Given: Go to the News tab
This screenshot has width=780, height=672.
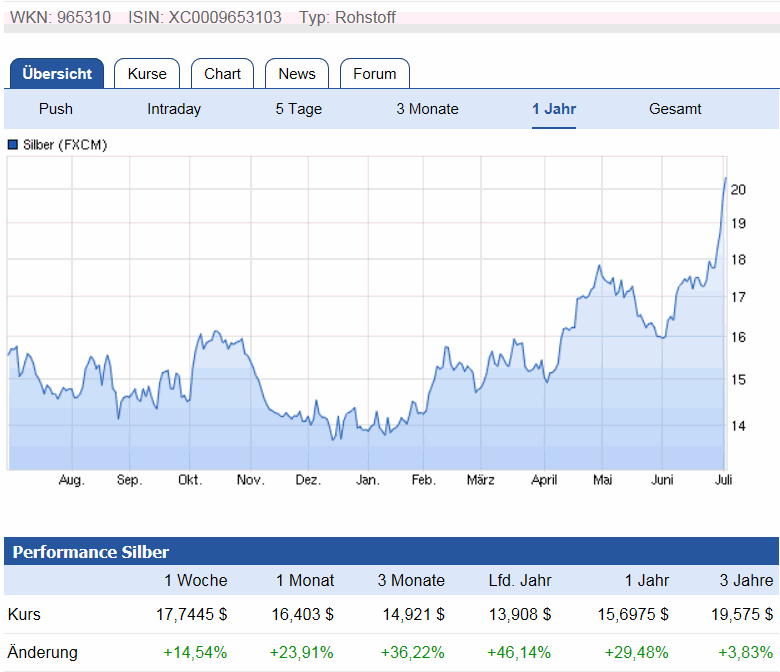Looking at the screenshot, I should coord(297,74).
